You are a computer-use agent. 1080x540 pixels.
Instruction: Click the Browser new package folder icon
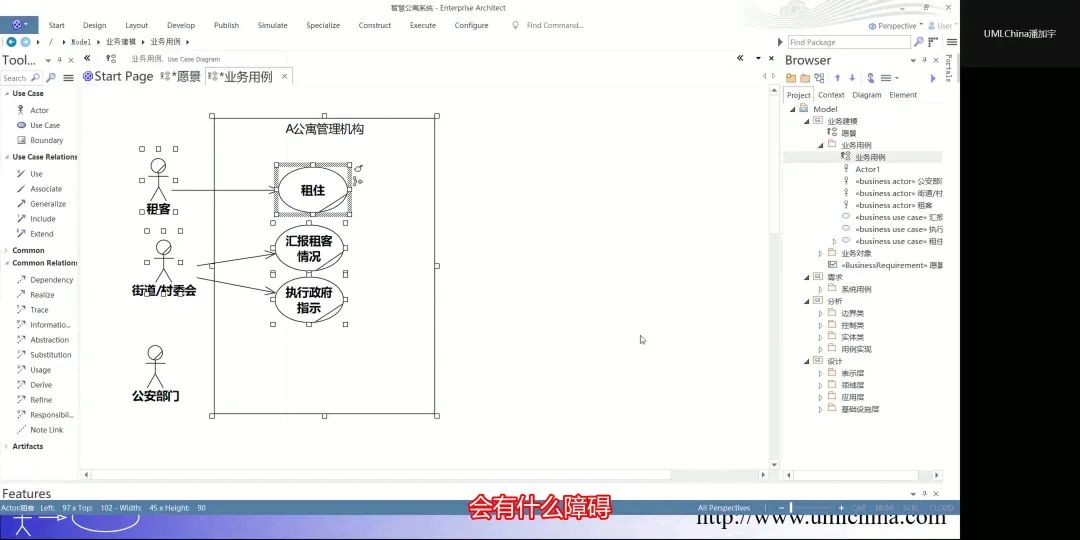(x=791, y=78)
